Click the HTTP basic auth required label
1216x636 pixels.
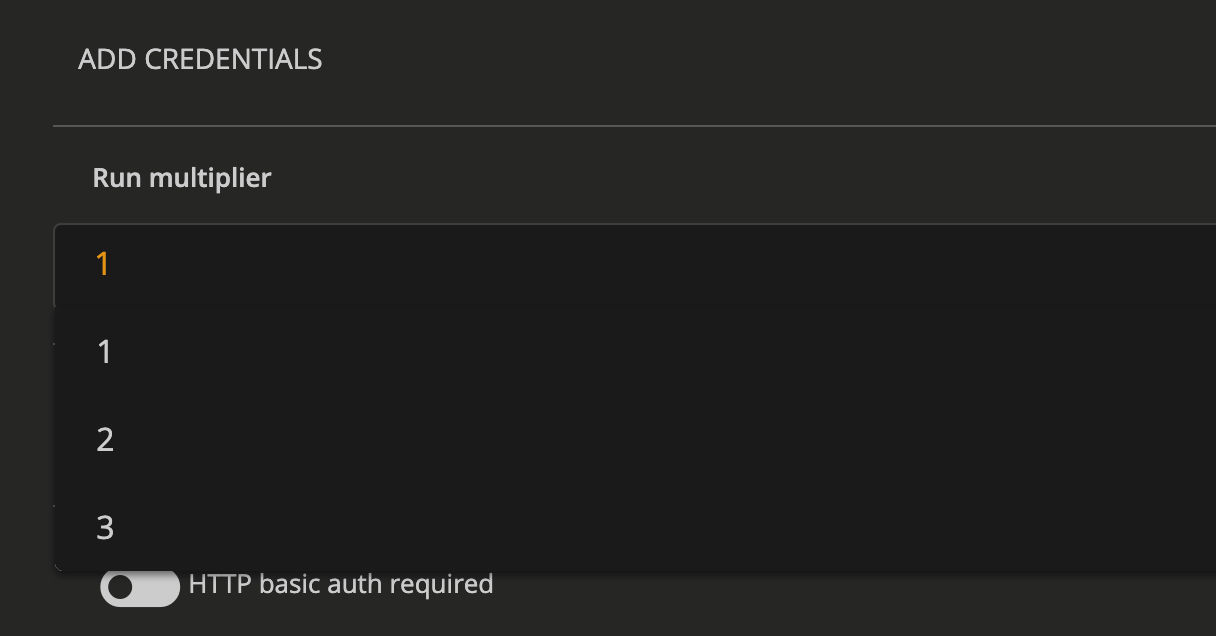click(340, 584)
